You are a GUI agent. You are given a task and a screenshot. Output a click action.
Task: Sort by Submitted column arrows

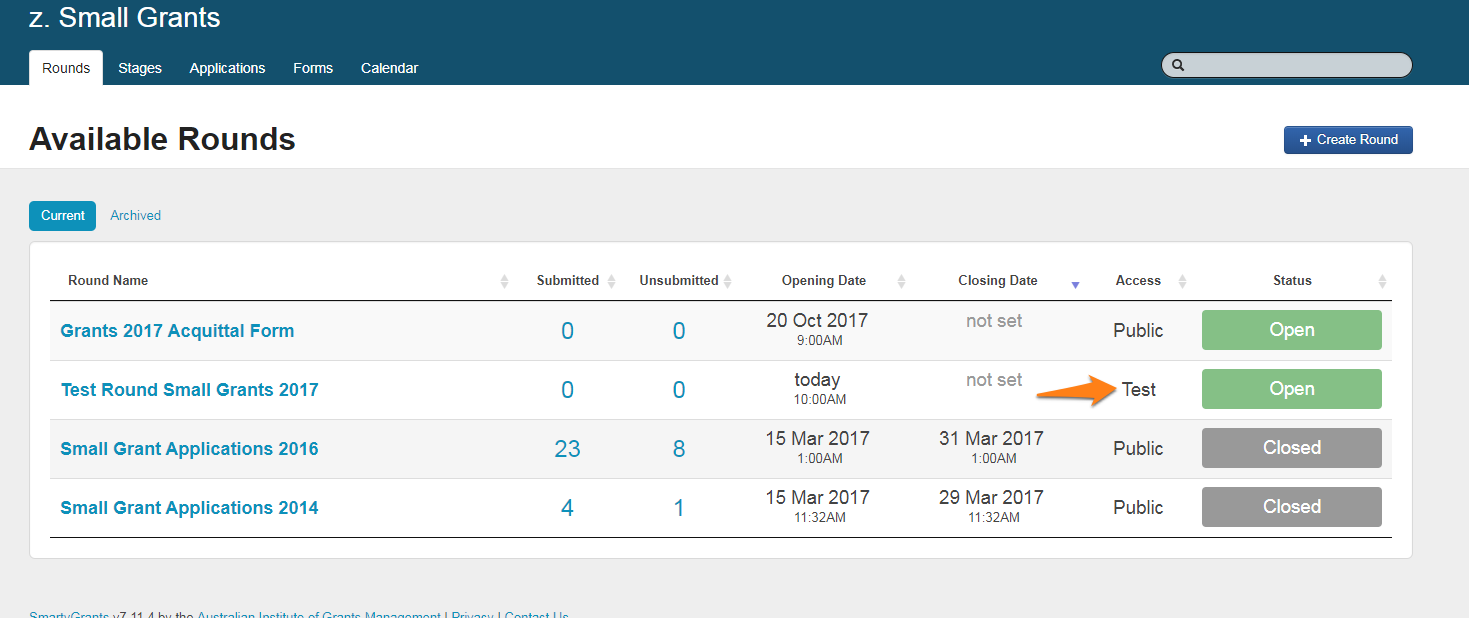[x=611, y=281]
